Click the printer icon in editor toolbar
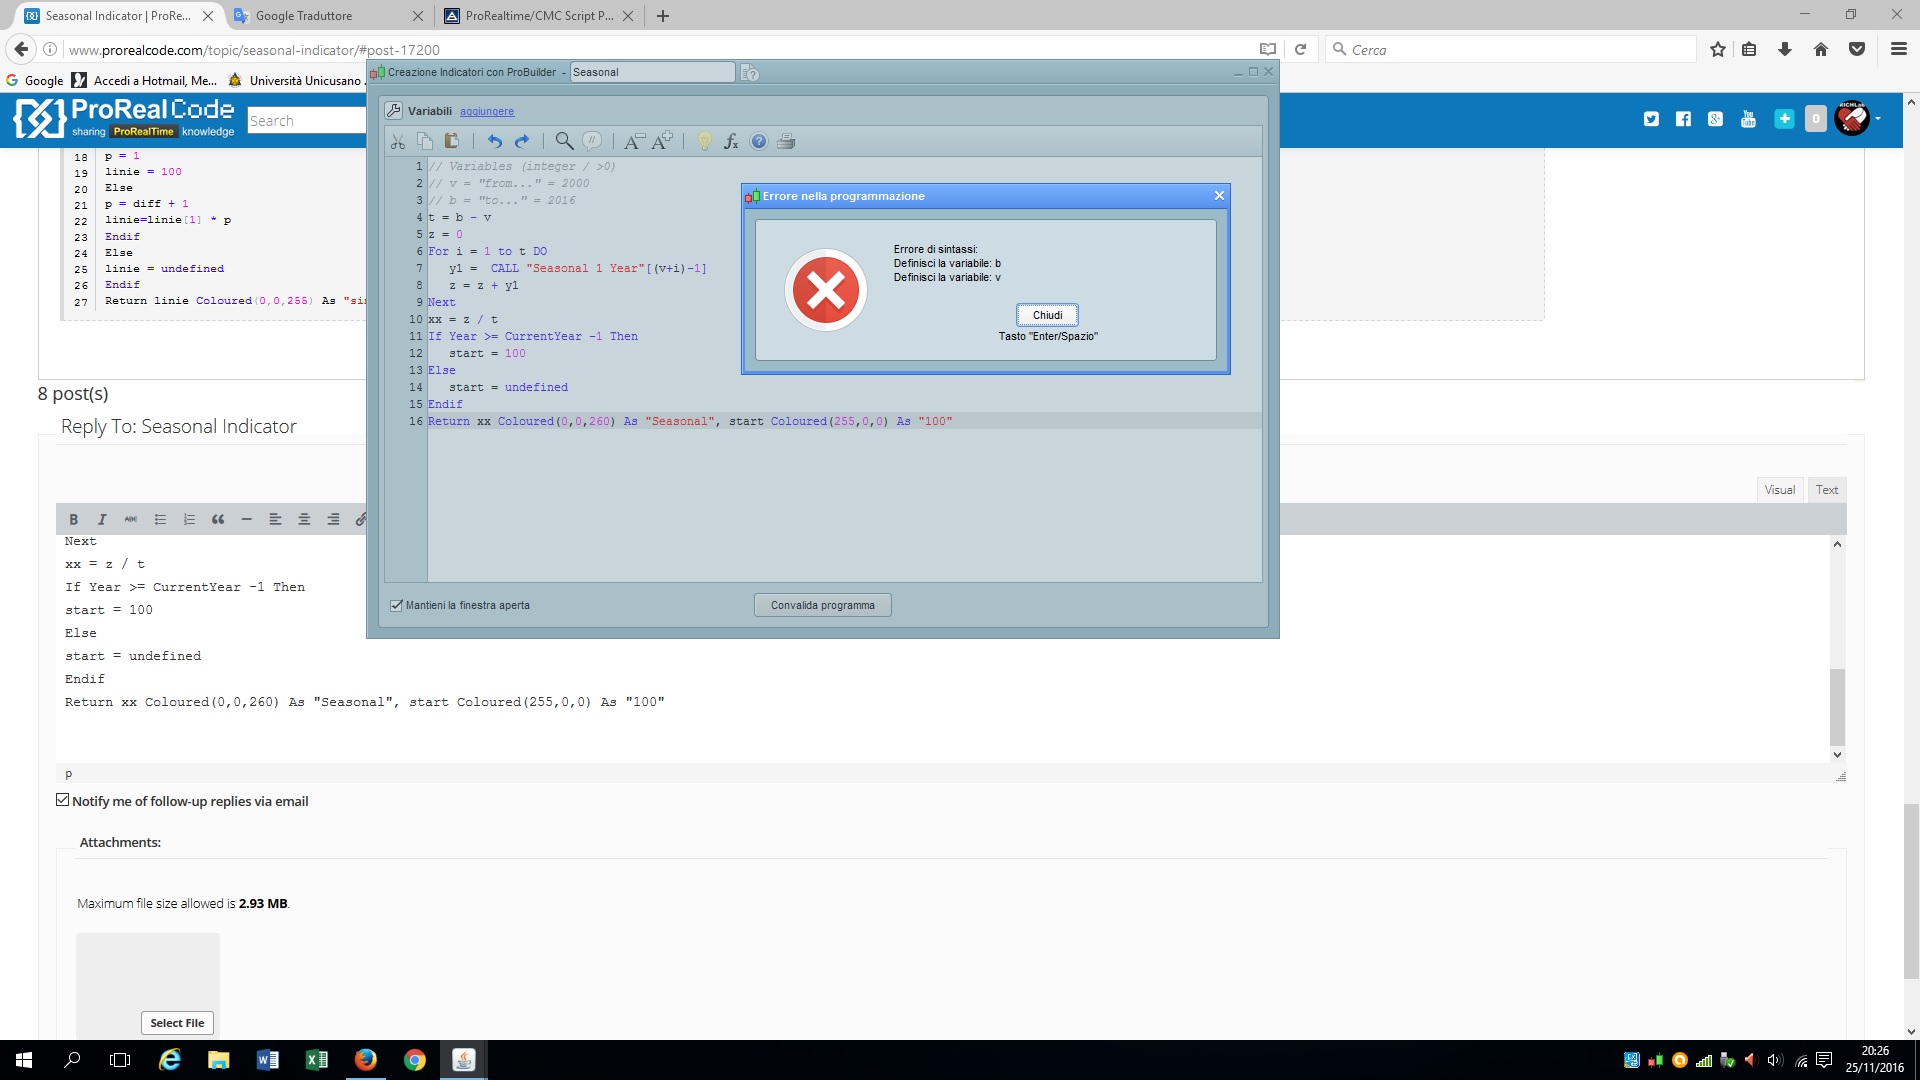Viewport: 1920px width, 1080px height. [786, 141]
